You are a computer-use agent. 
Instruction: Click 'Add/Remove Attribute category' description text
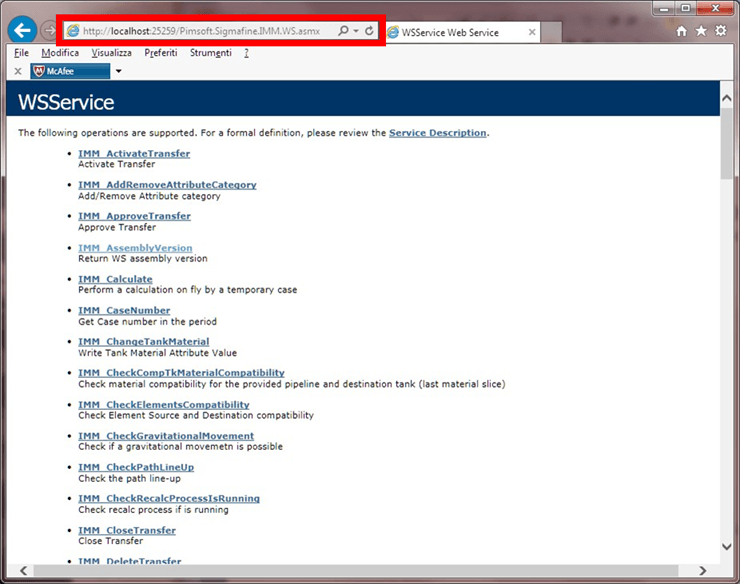pos(149,196)
